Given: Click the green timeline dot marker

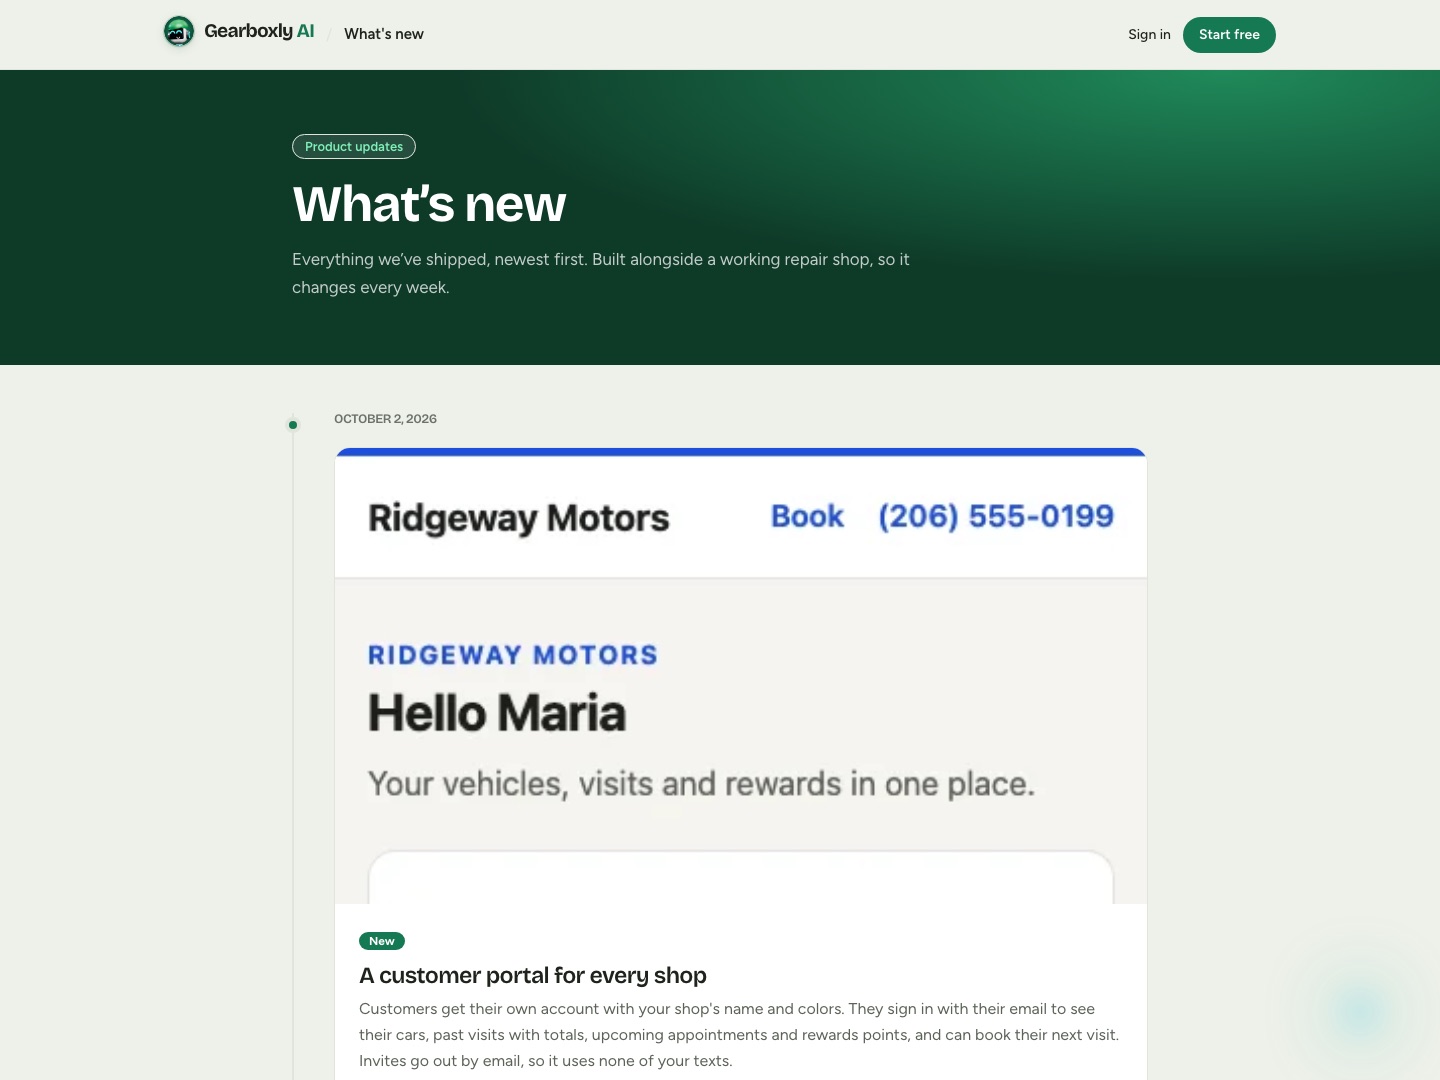Looking at the screenshot, I should [x=293, y=425].
